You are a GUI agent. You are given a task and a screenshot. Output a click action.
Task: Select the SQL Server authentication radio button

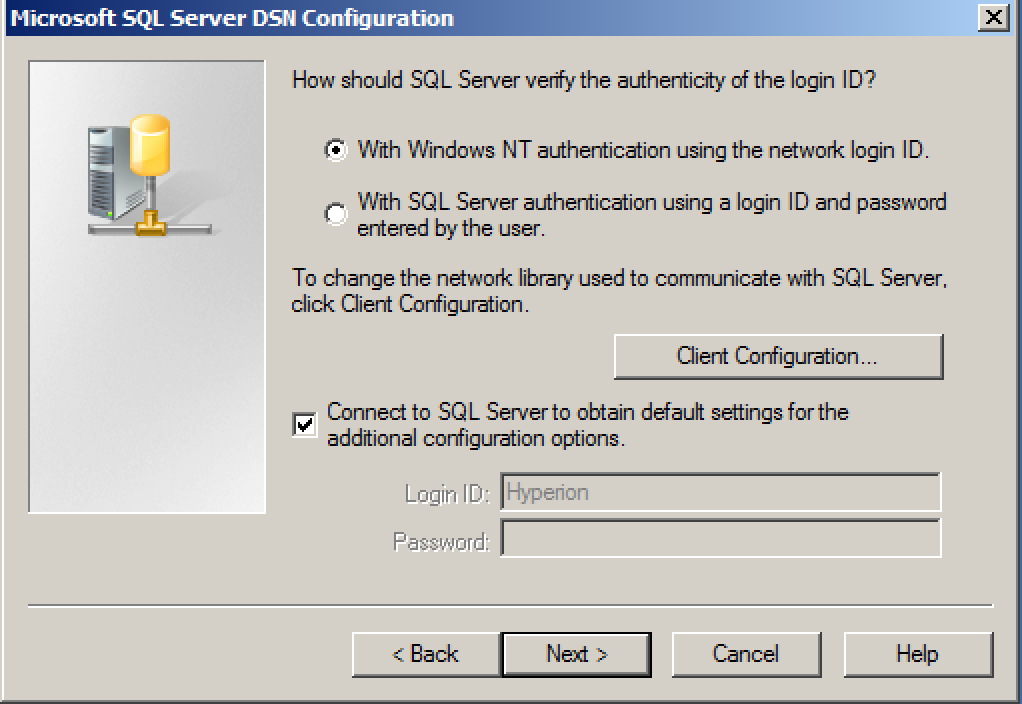click(x=336, y=213)
